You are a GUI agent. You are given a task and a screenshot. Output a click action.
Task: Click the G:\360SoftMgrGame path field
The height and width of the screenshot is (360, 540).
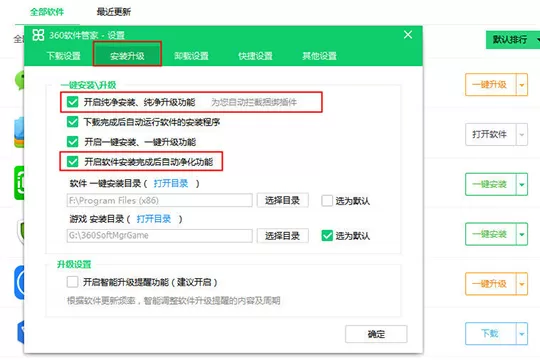[x=159, y=235]
